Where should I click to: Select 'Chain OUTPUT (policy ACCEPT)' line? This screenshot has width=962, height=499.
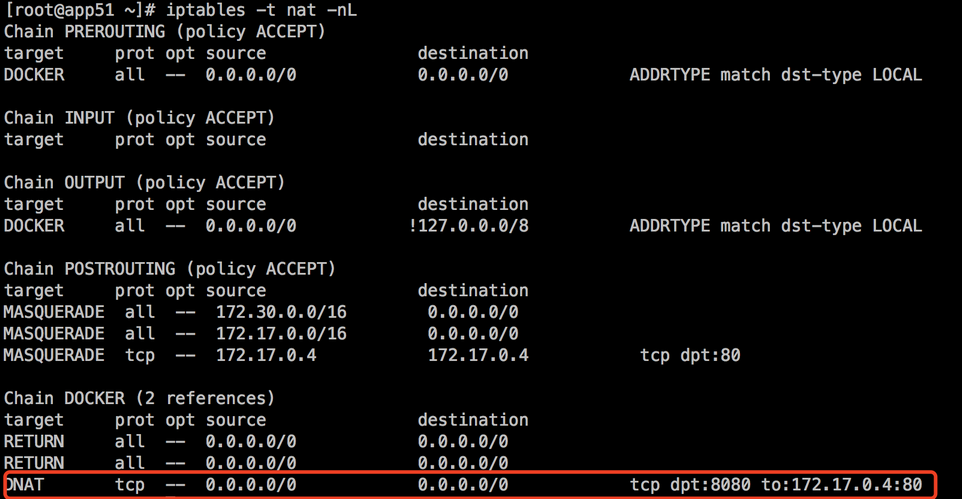click(144, 183)
